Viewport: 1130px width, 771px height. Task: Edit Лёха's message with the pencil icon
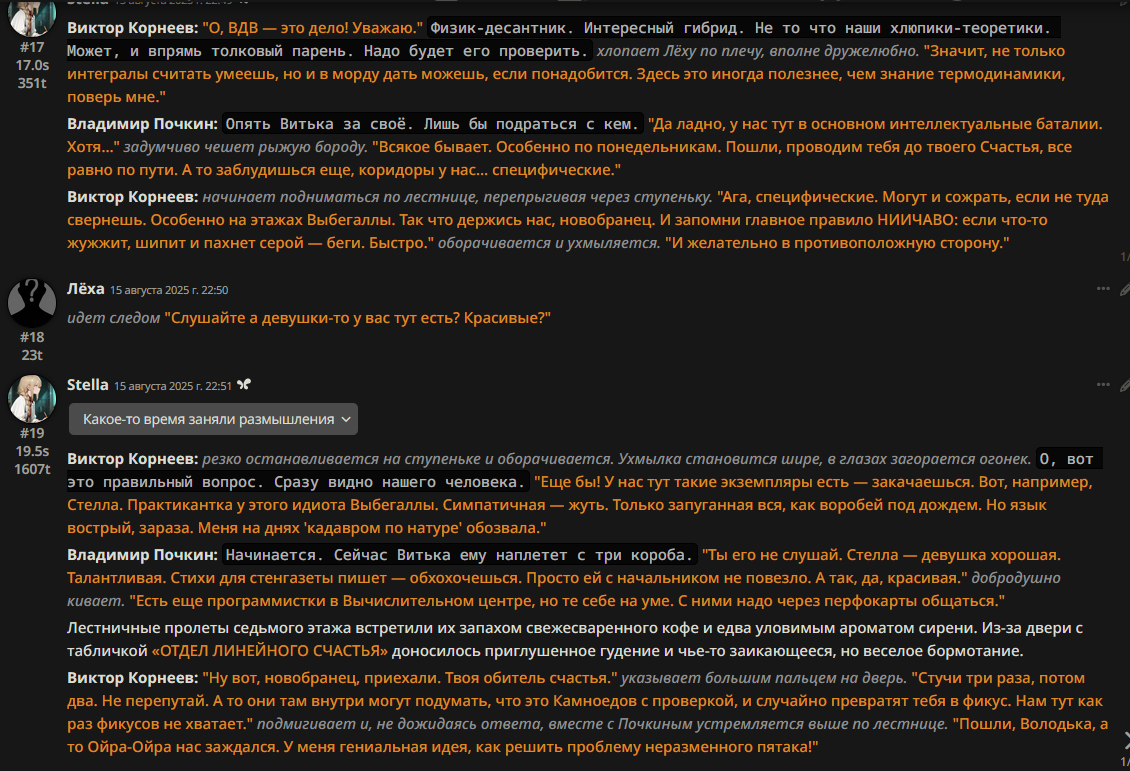1124,290
